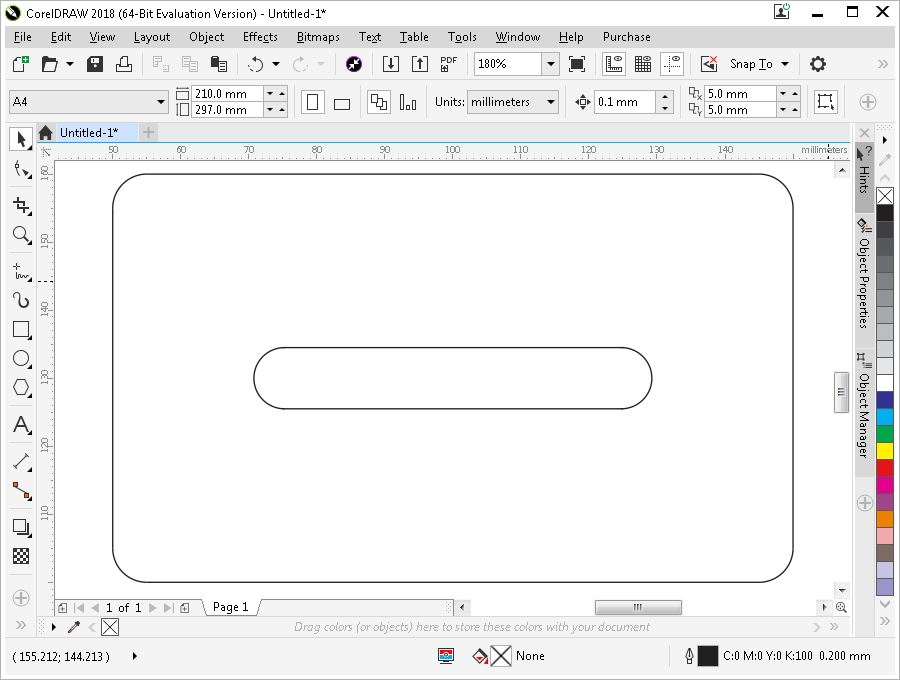Click the Publish to PDF icon

click(x=449, y=64)
